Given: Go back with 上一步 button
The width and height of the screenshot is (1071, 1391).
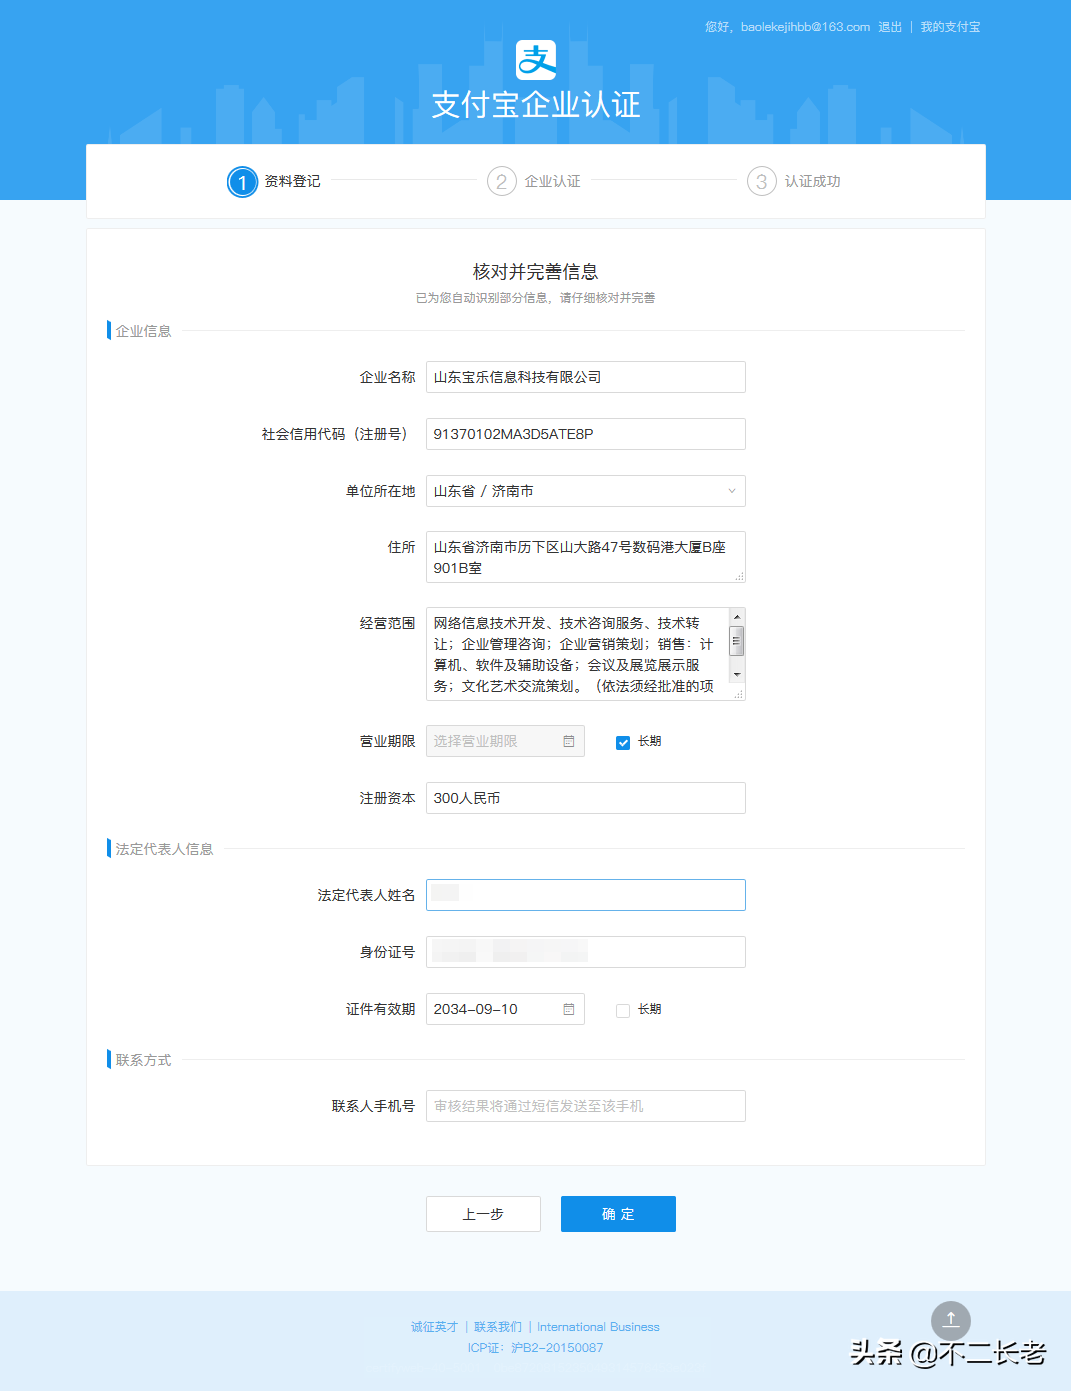Looking at the screenshot, I should pyautogui.click(x=483, y=1214).
